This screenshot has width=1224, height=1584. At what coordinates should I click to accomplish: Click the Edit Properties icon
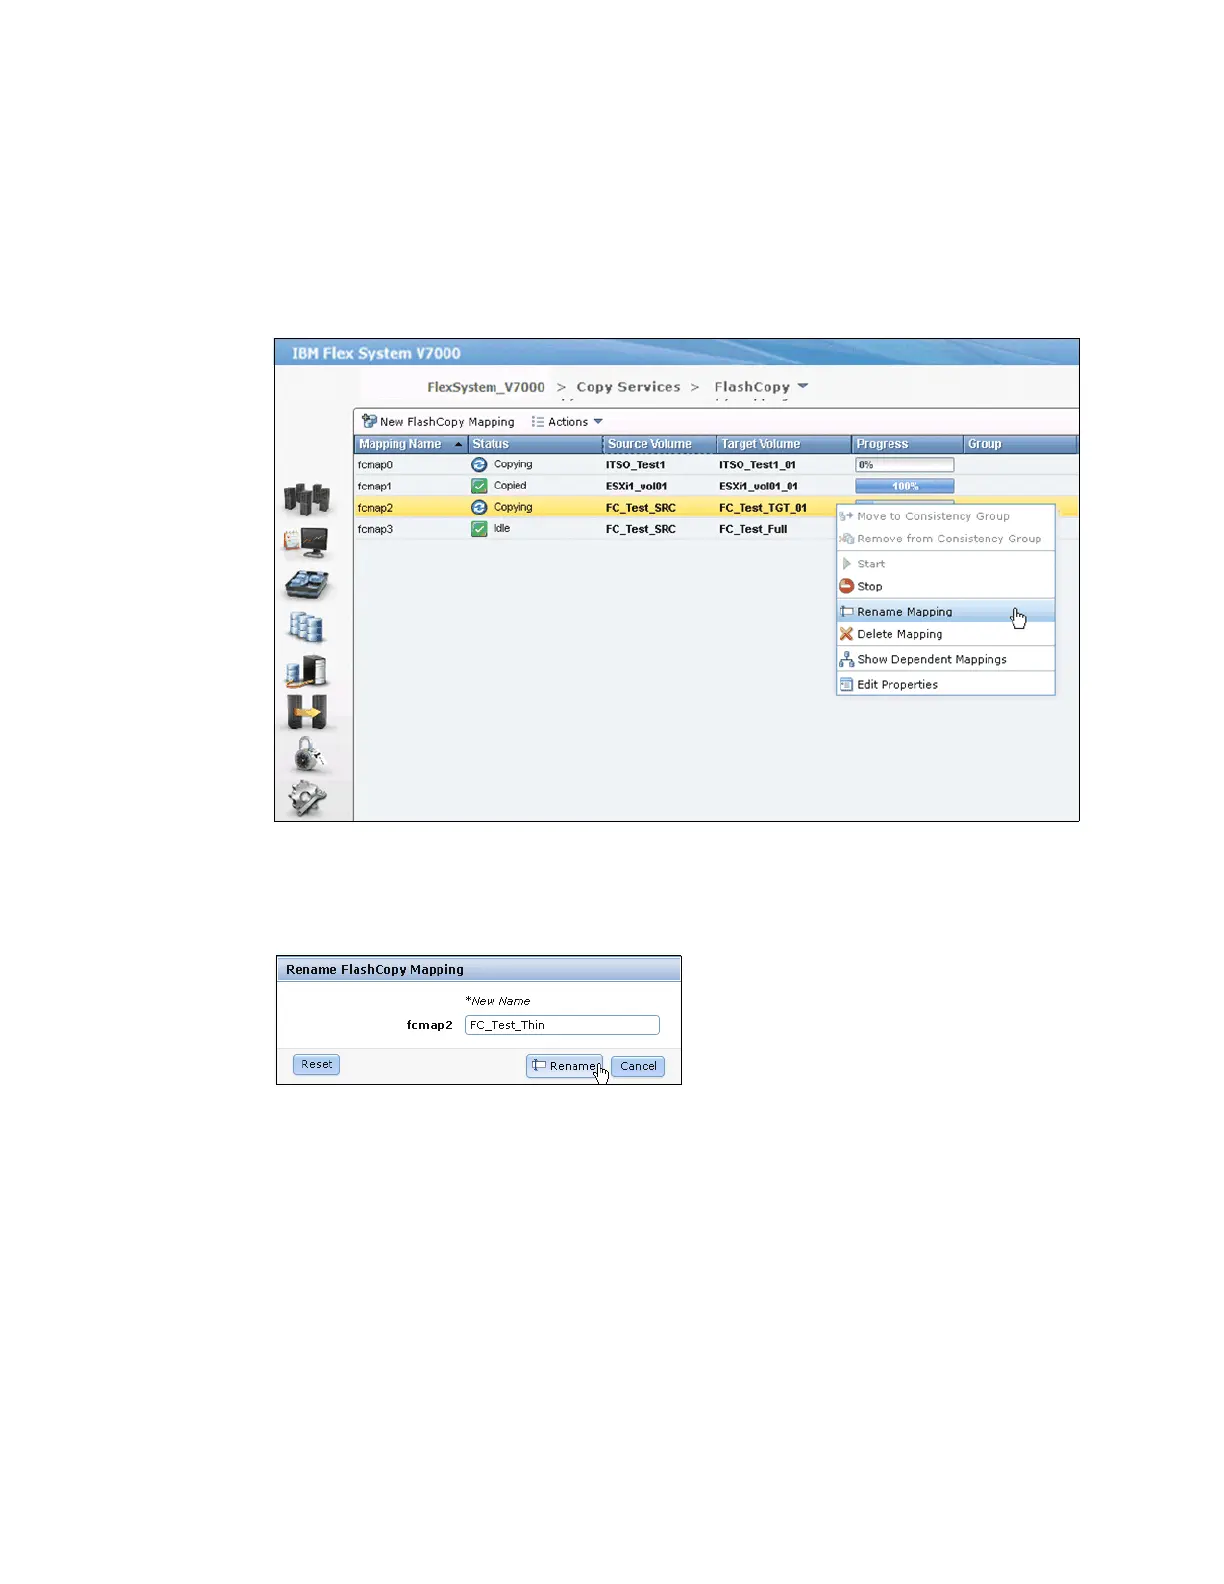click(847, 685)
